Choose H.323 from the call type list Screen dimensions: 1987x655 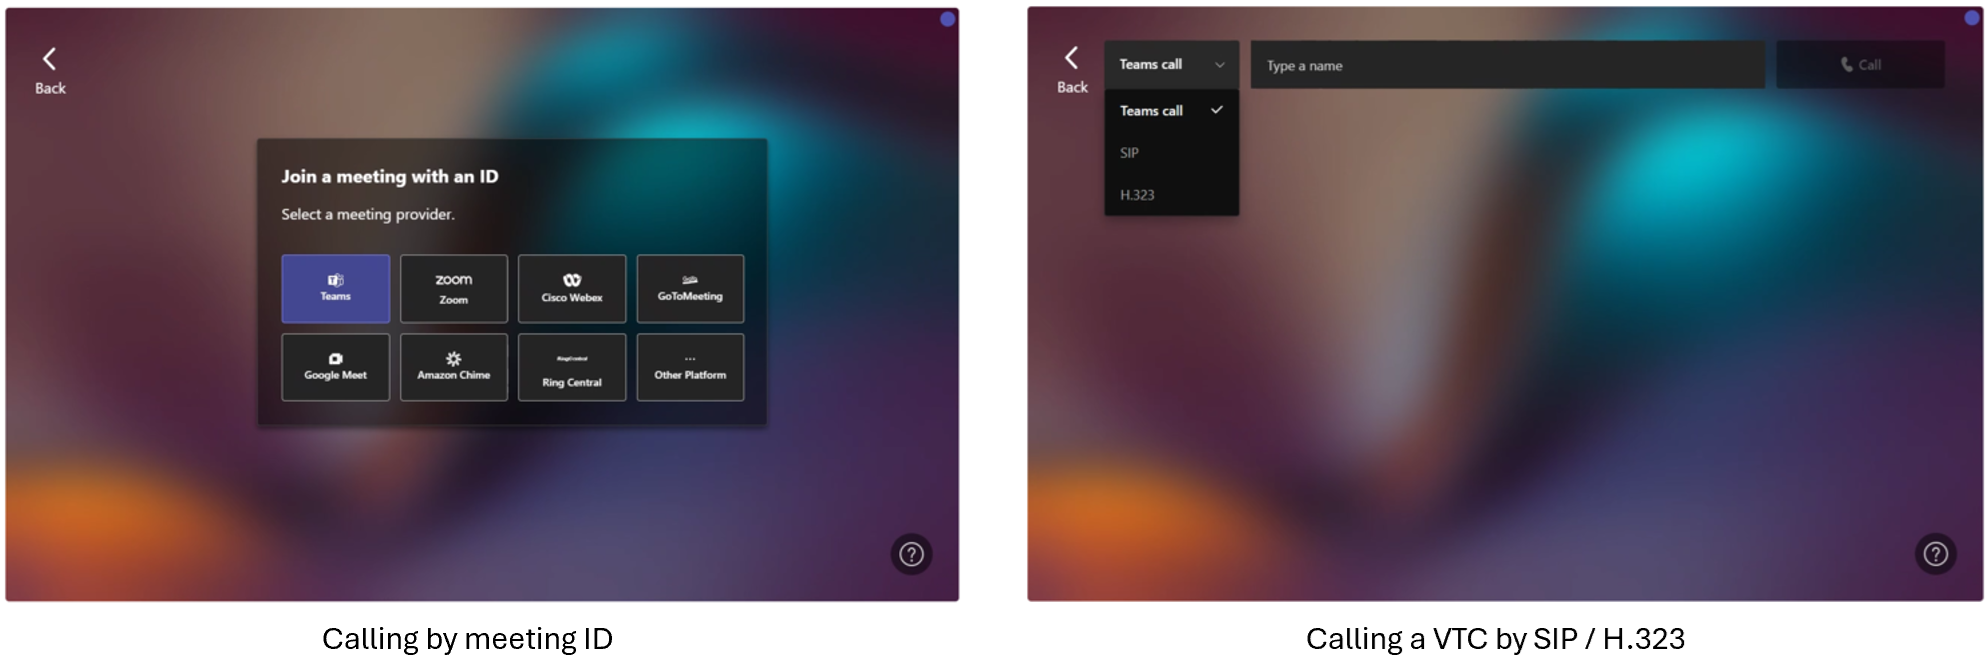pyautogui.click(x=1137, y=195)
